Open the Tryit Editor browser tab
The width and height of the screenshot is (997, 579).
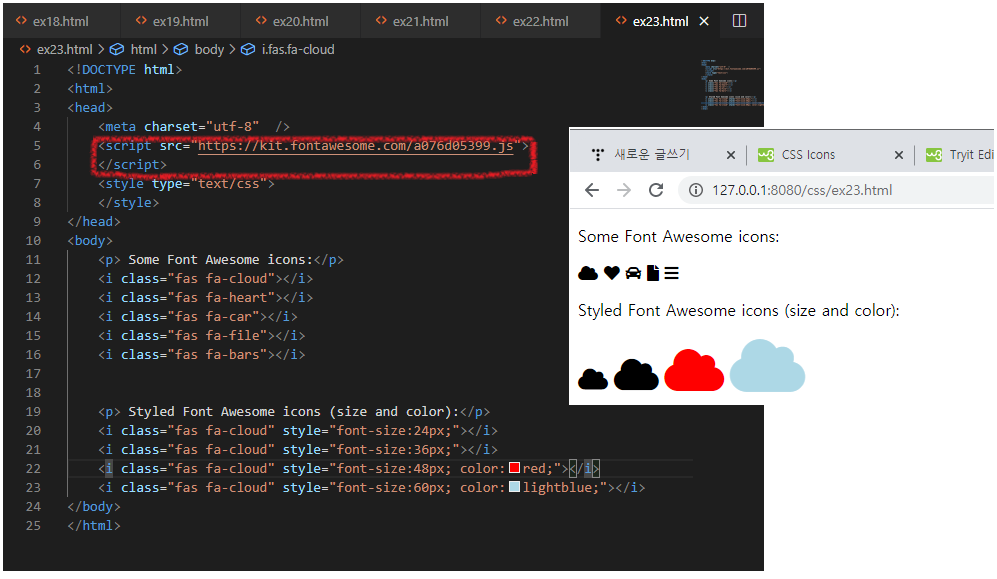coord(960,154)
